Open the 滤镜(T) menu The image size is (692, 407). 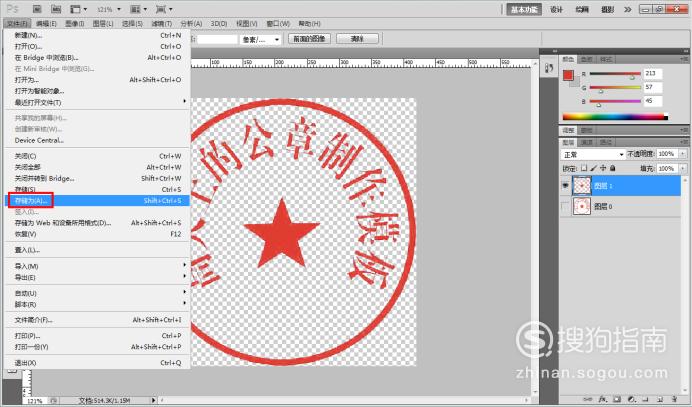click(162, 23)
